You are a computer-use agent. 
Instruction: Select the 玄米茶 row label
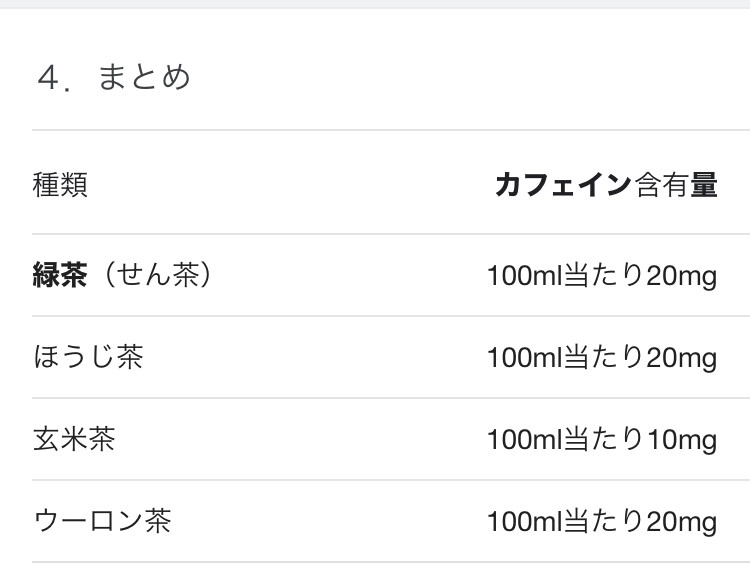74,439
